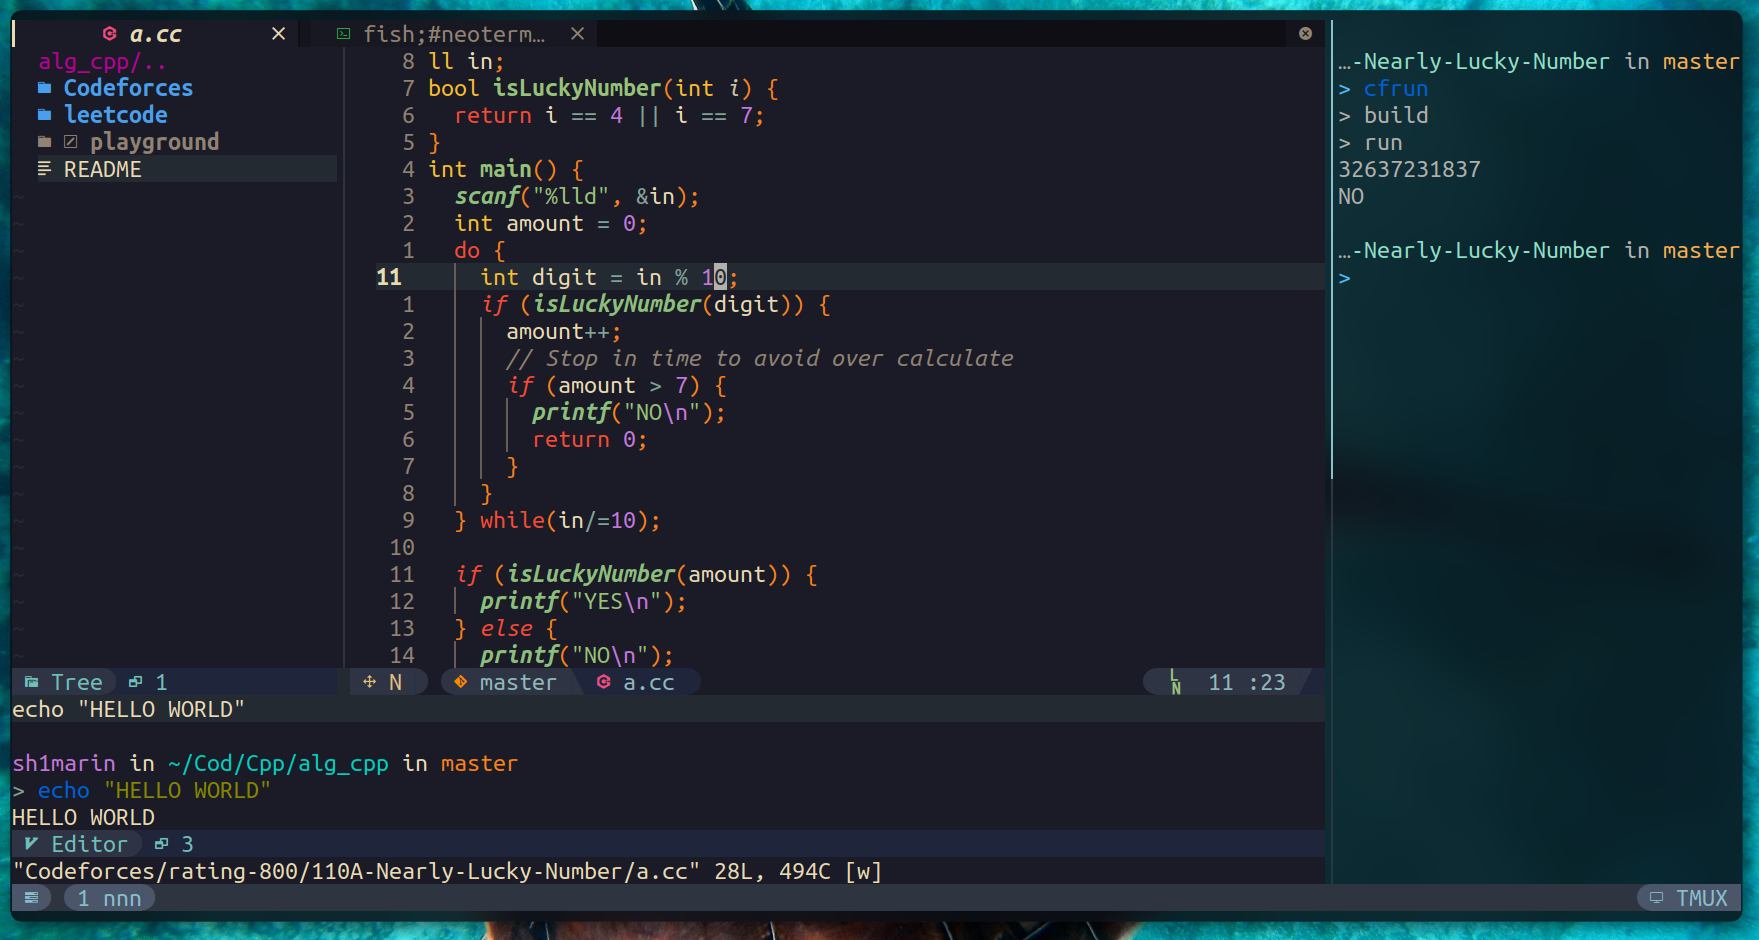The image size is (1759, 940).
Task: Click the NO output in right terminal
Action: [x=1351, y=196]
